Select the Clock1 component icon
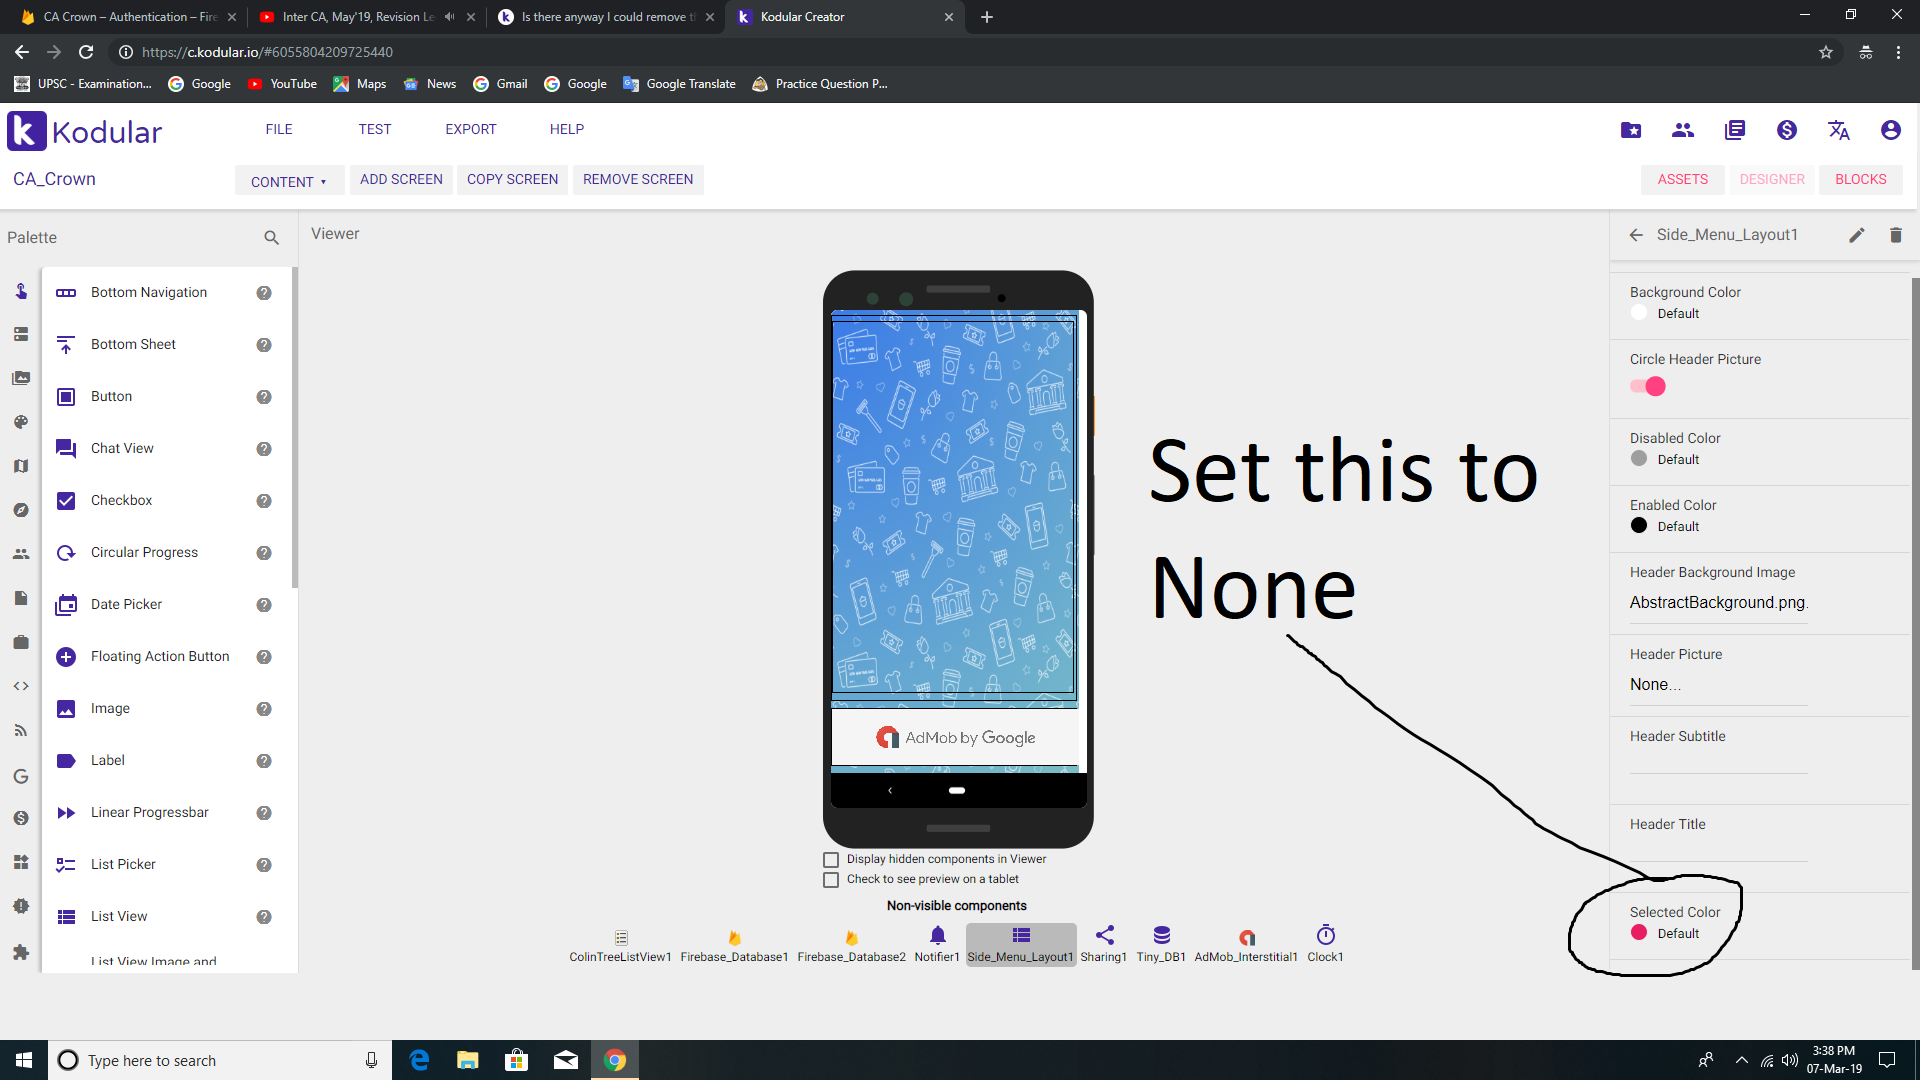Image resolution: width=1920 pixels, height=1080 pixels. (x=1325, y=936)
